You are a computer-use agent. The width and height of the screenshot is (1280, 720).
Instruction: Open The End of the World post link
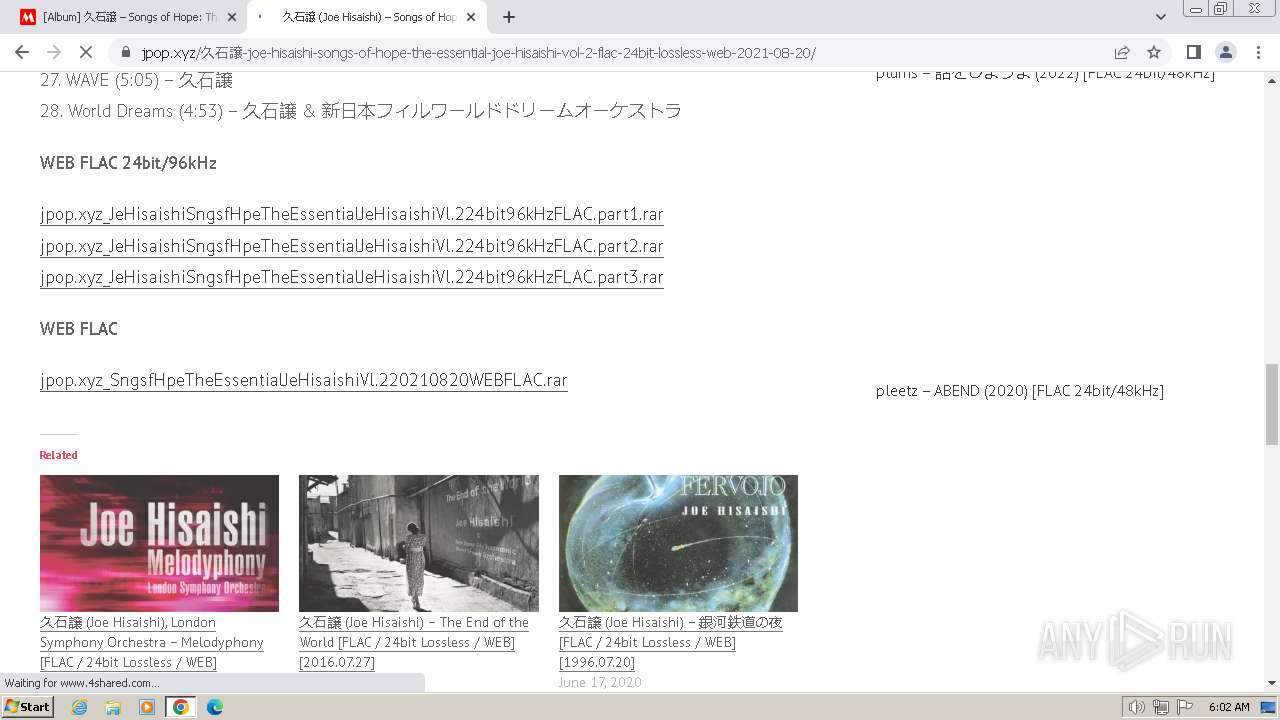pos(414,642)
